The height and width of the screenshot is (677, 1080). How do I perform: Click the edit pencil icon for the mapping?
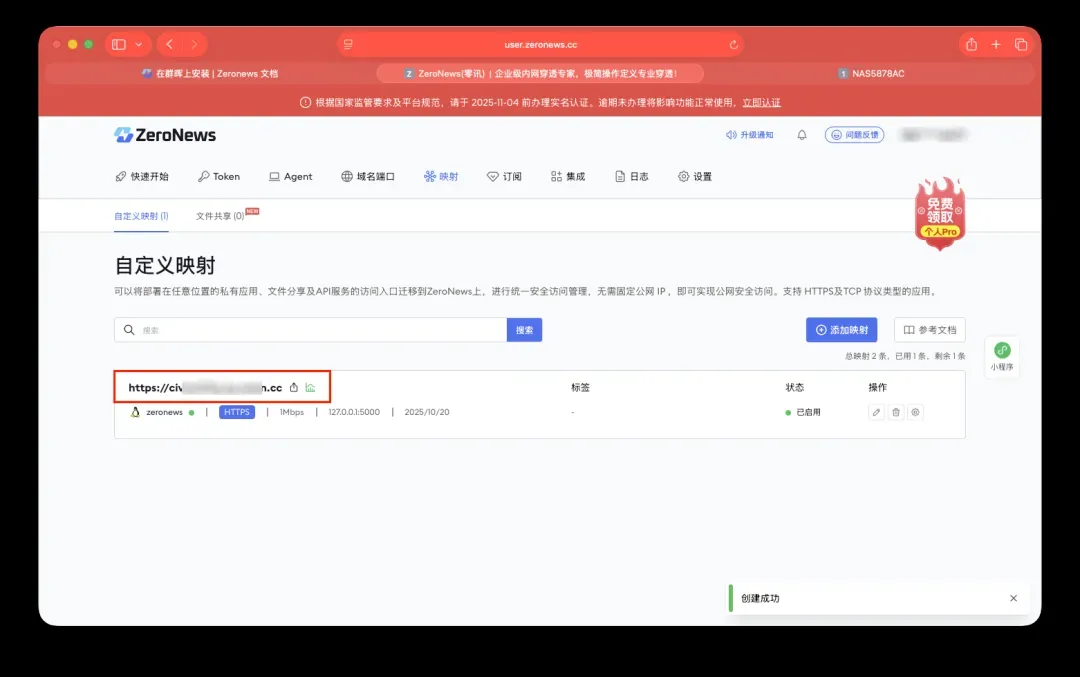(876, 412)
